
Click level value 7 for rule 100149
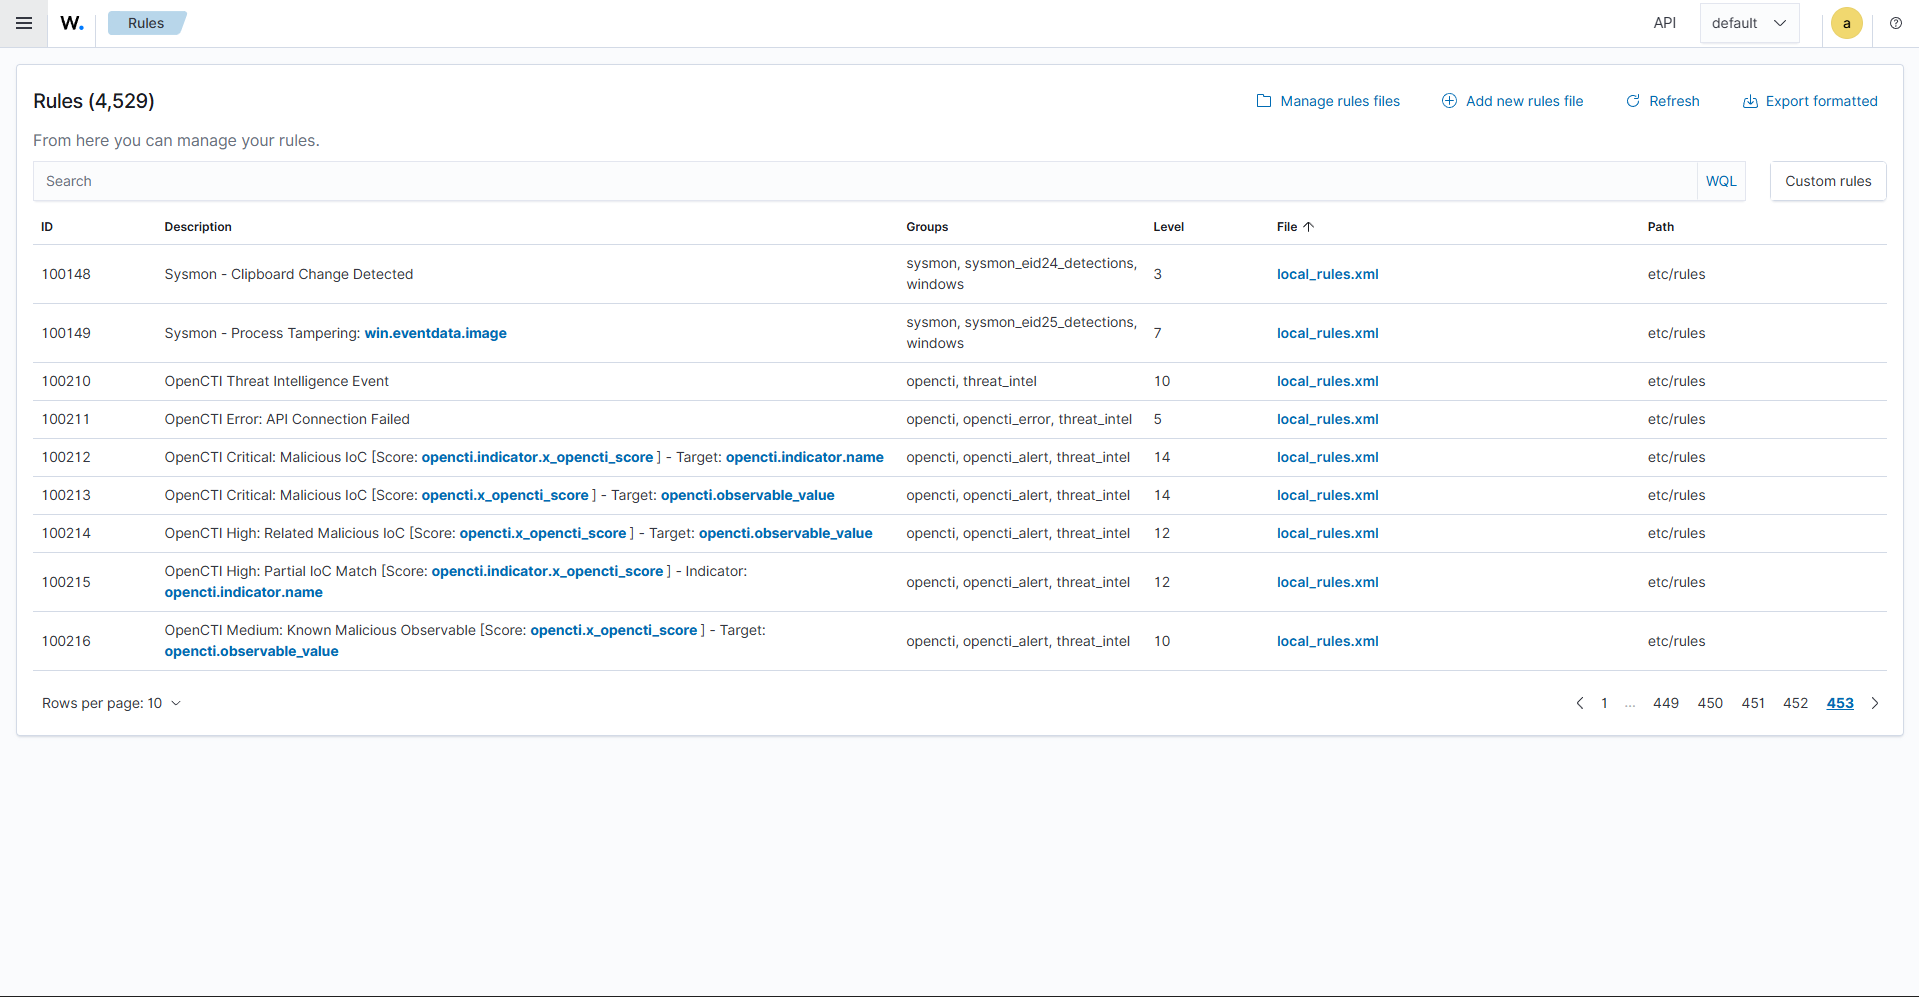pyautogui.click(x=1157, y=333)
